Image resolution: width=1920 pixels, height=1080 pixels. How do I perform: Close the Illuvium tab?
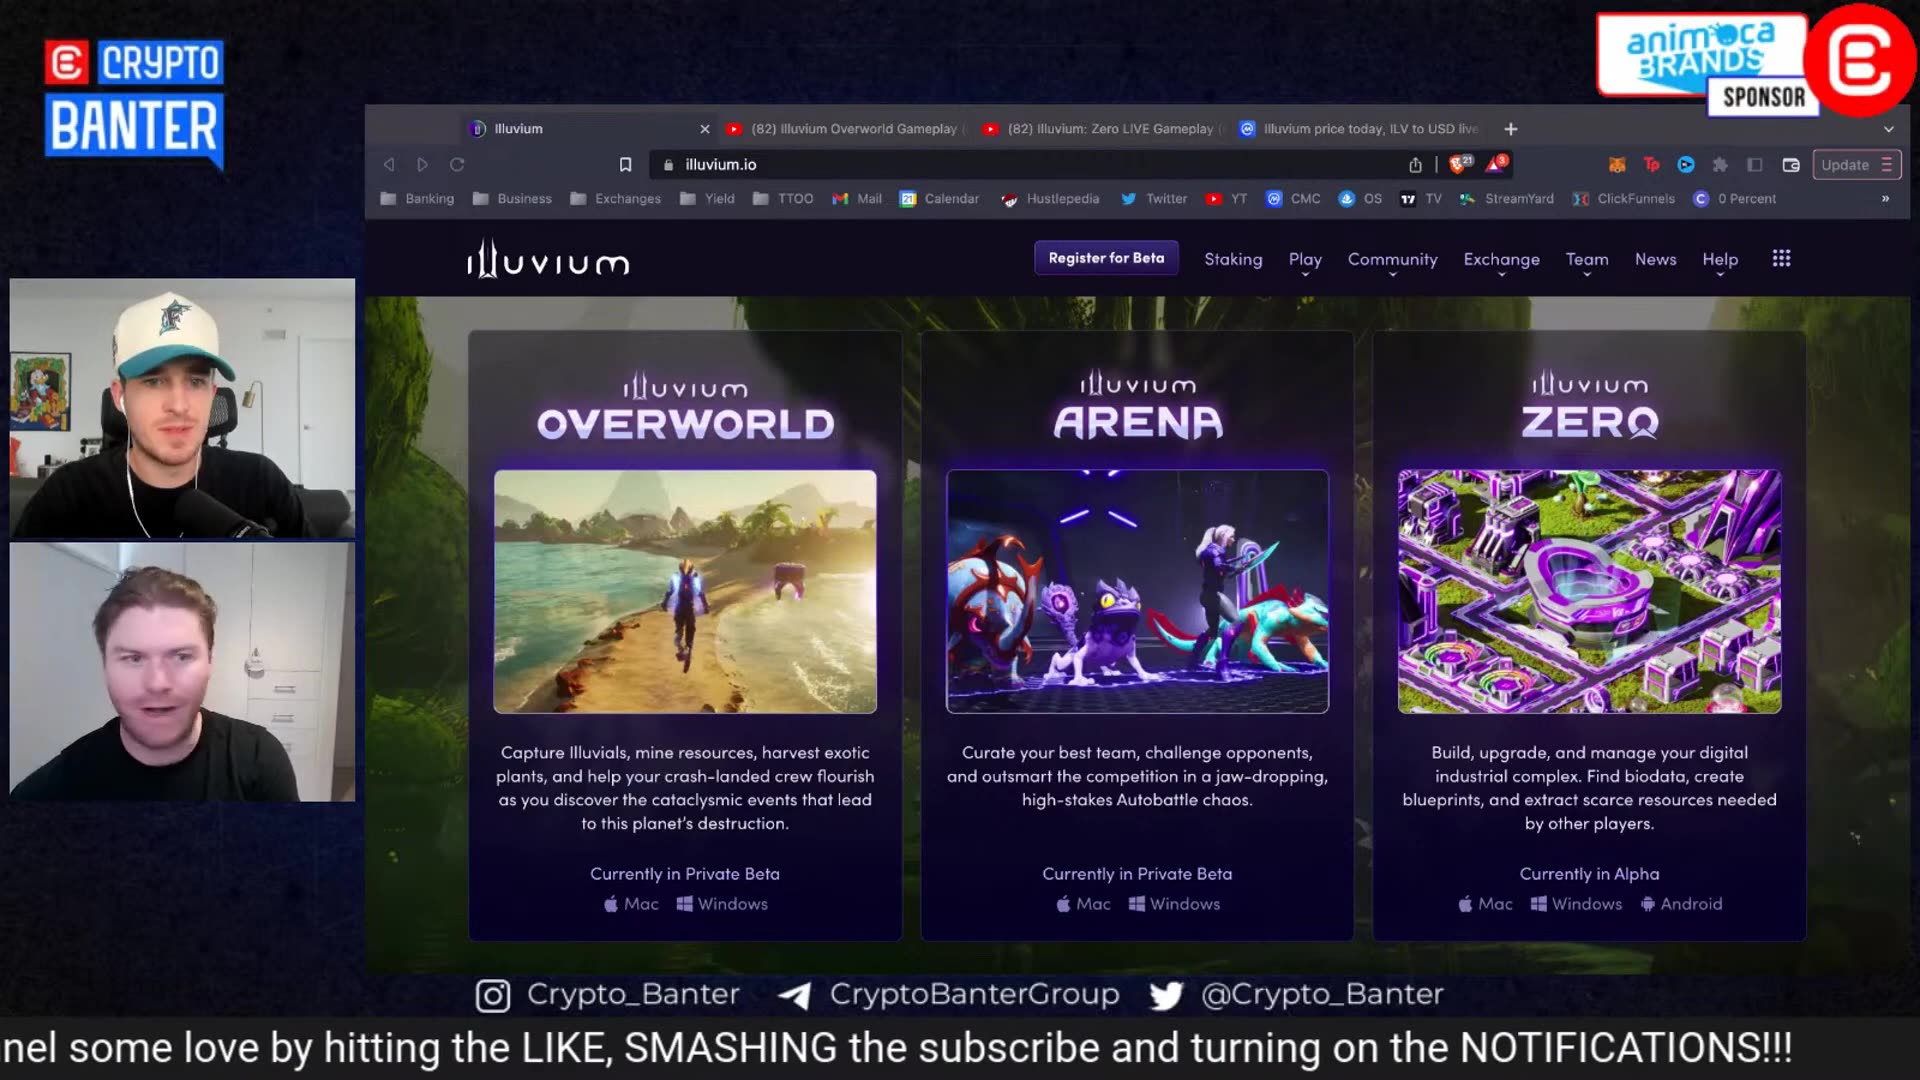click(x=705, y=129)
